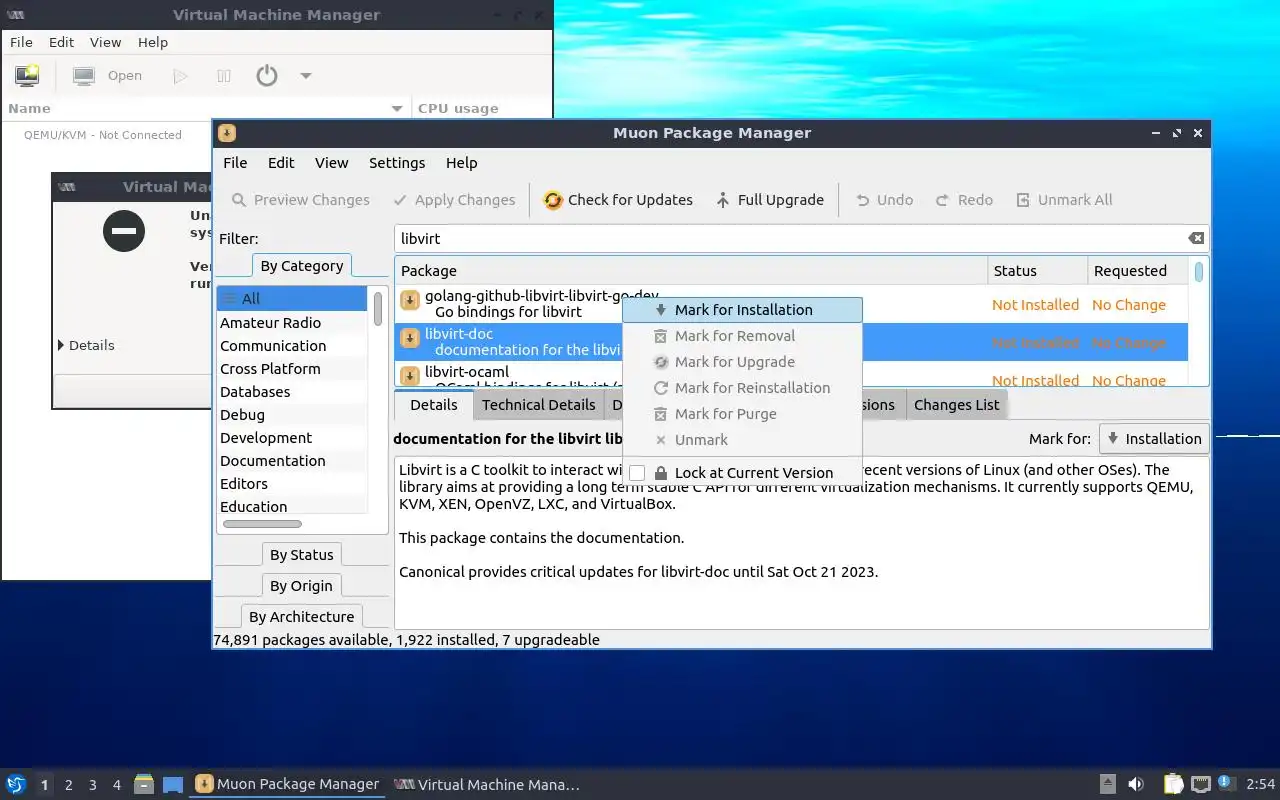The height and width of the screenshot is (800, 1280).
Task: Open Virtual Machine Manager File menu
Action: 21,42
